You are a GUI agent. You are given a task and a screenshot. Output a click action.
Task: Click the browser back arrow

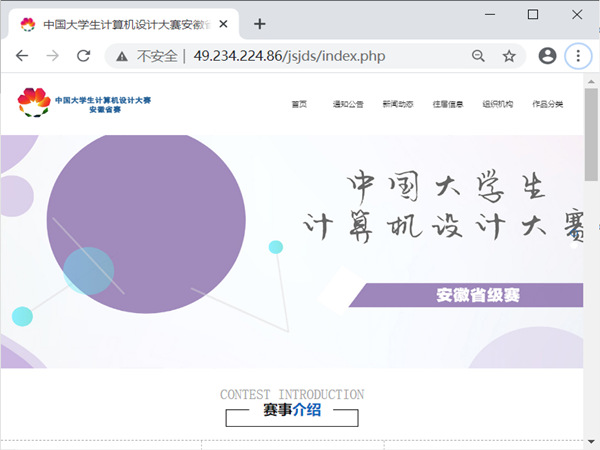pos(22,56)
